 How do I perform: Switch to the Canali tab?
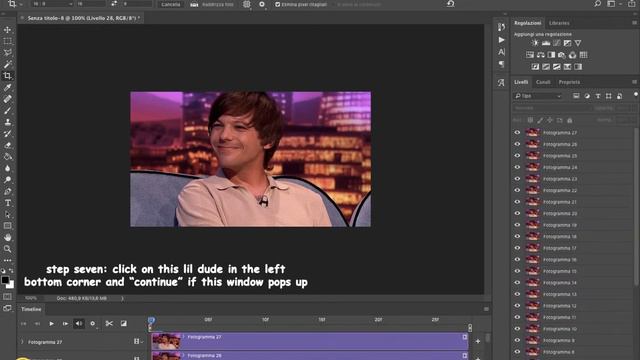pos(543,82)
